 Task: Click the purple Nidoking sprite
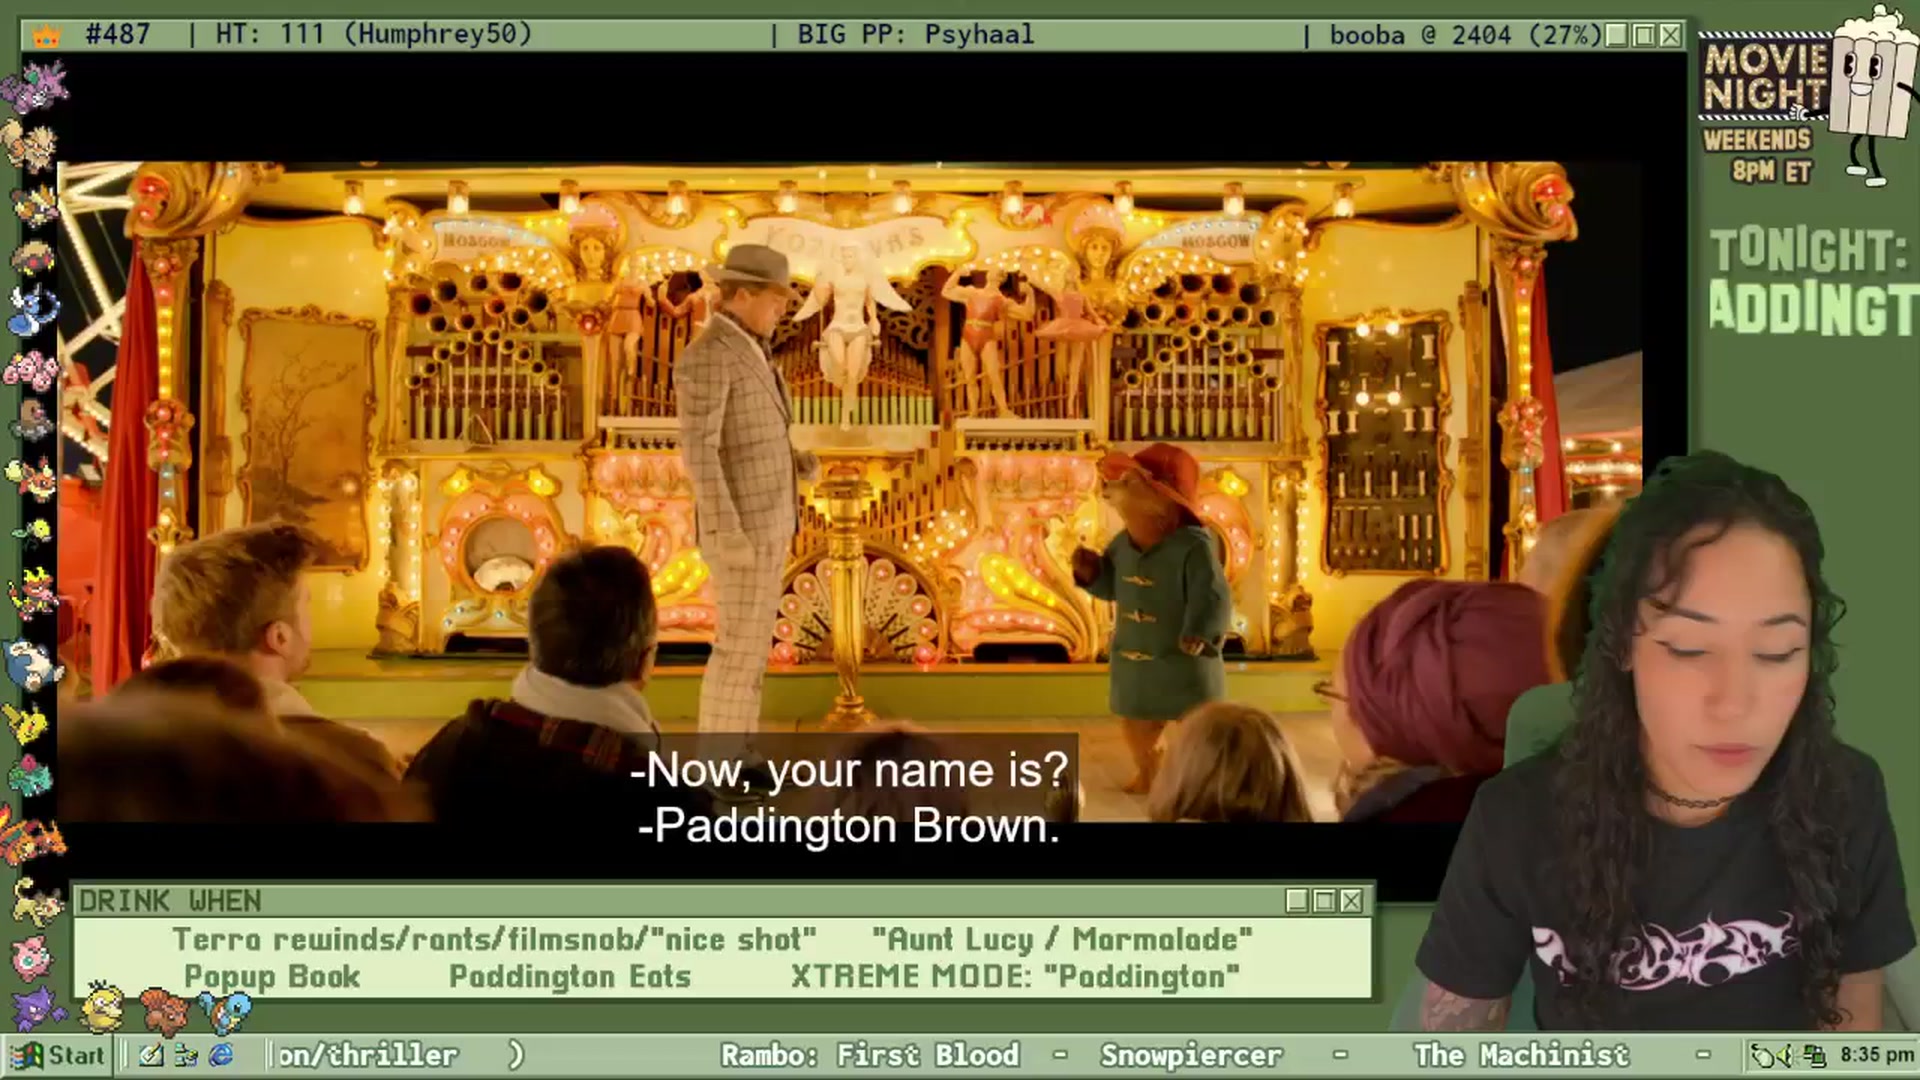[34, 86]
